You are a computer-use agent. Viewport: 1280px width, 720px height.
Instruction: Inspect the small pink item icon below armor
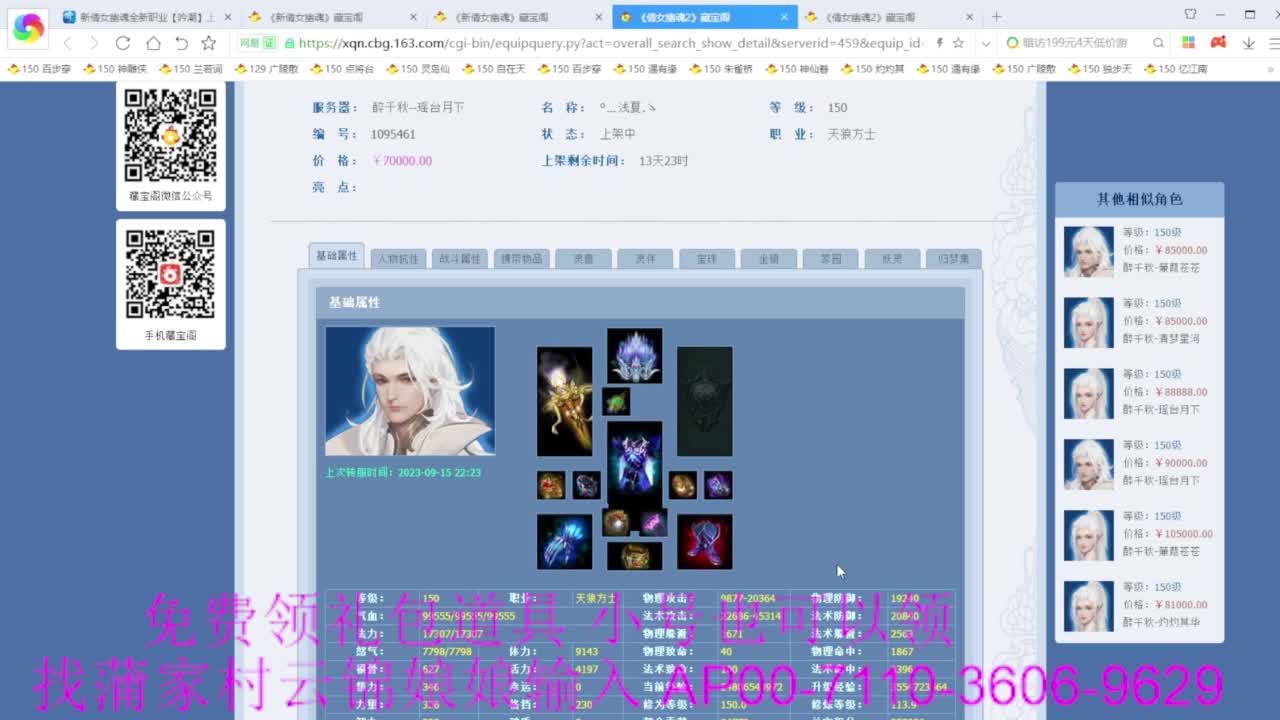click(653, 522)
